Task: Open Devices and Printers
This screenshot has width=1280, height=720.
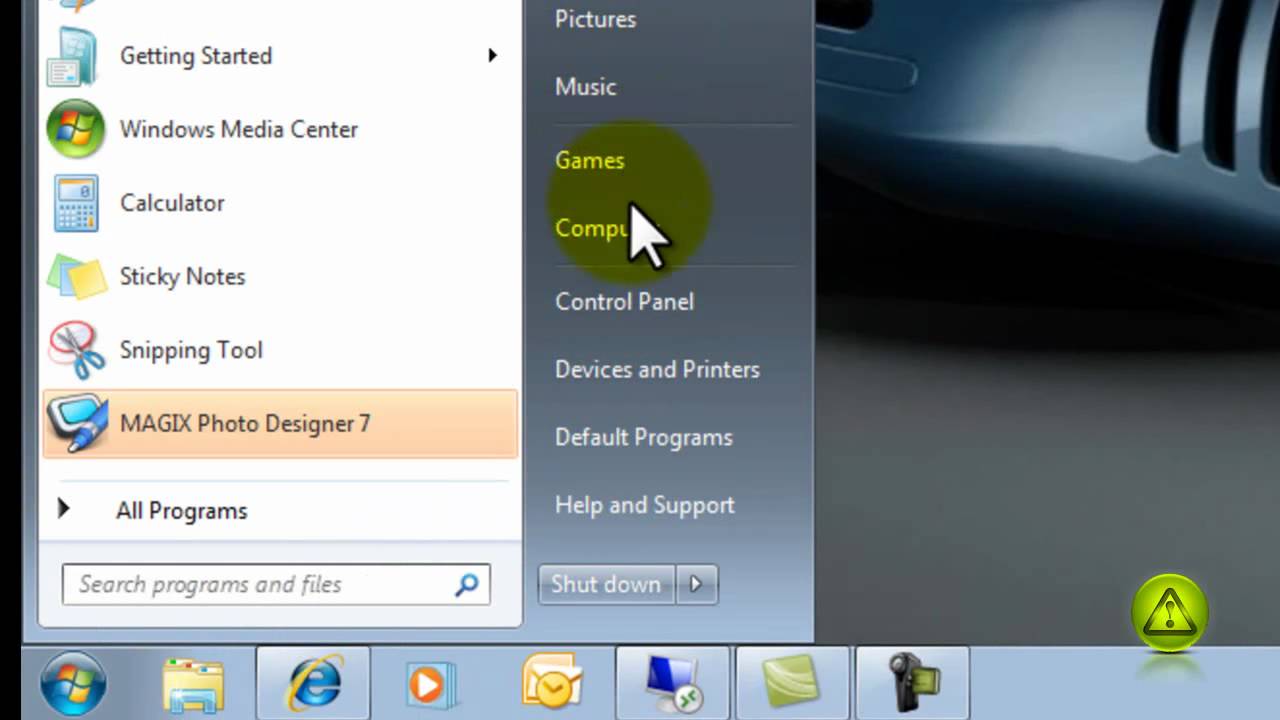Action: tap(657, 370)
